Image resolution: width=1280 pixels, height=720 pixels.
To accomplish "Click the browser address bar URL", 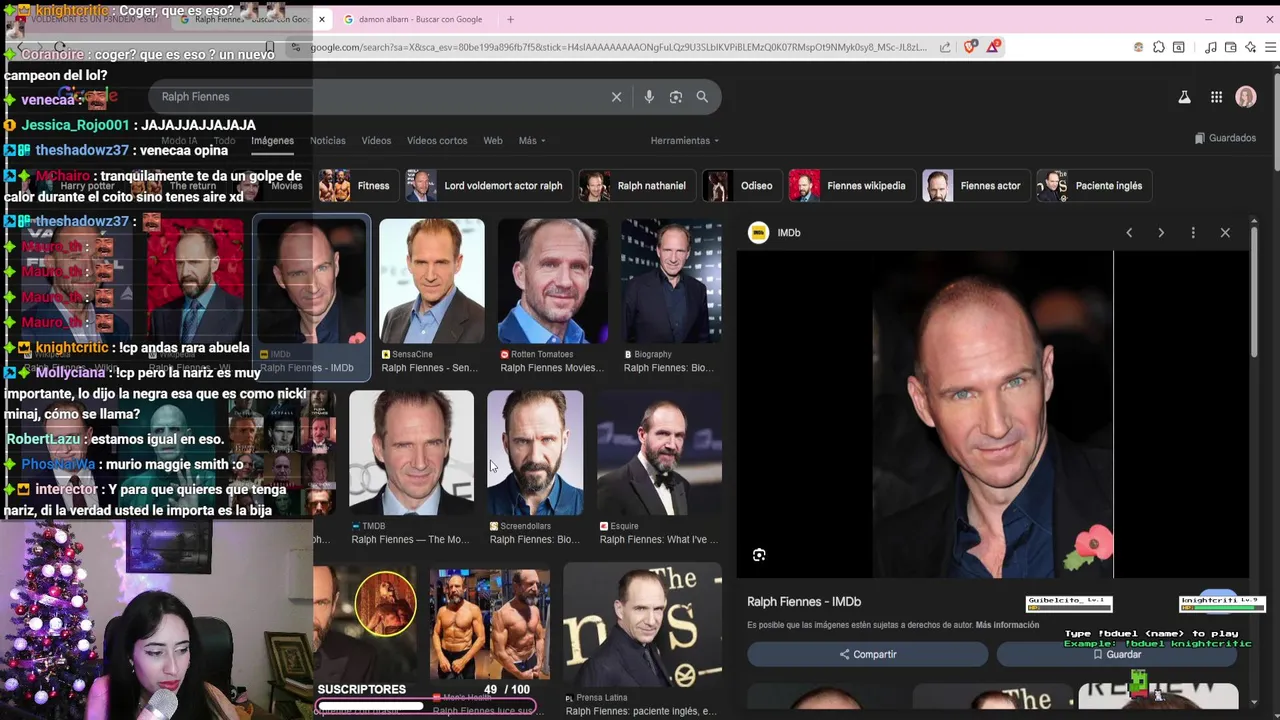I will 618,47.
